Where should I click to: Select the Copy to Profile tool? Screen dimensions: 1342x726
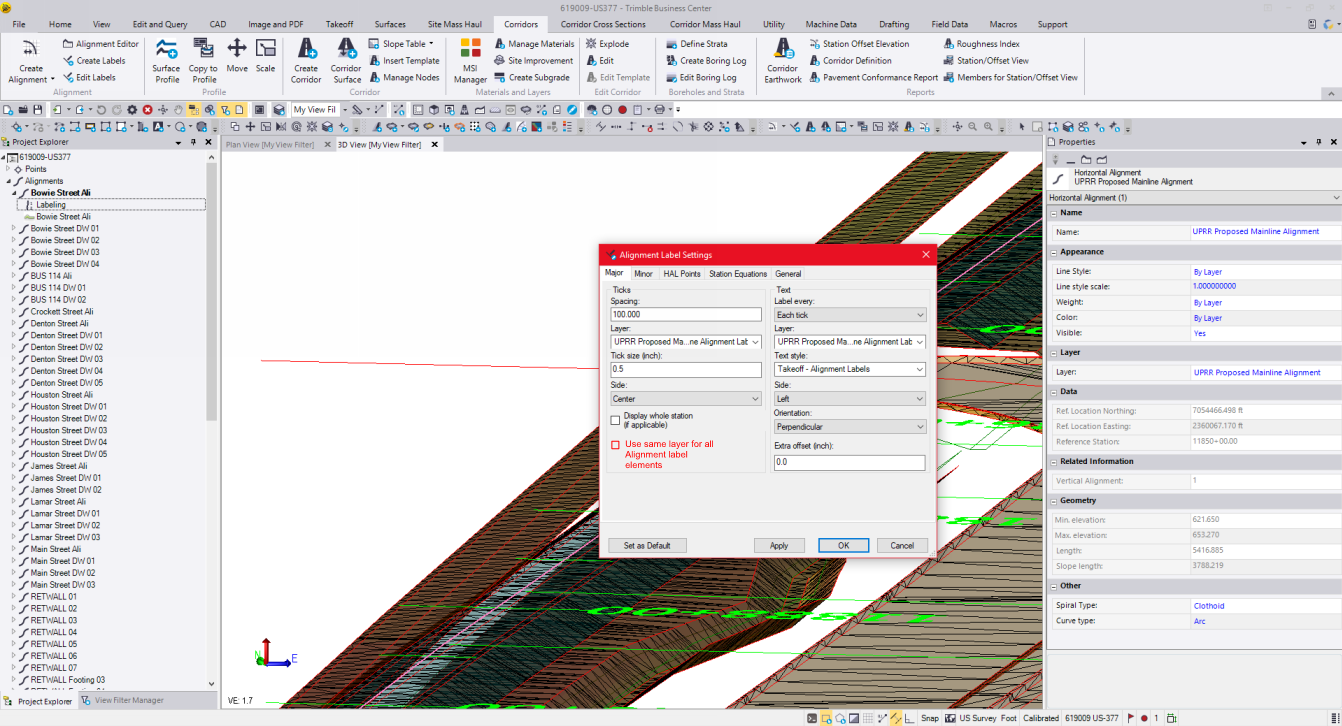point(203,60)
